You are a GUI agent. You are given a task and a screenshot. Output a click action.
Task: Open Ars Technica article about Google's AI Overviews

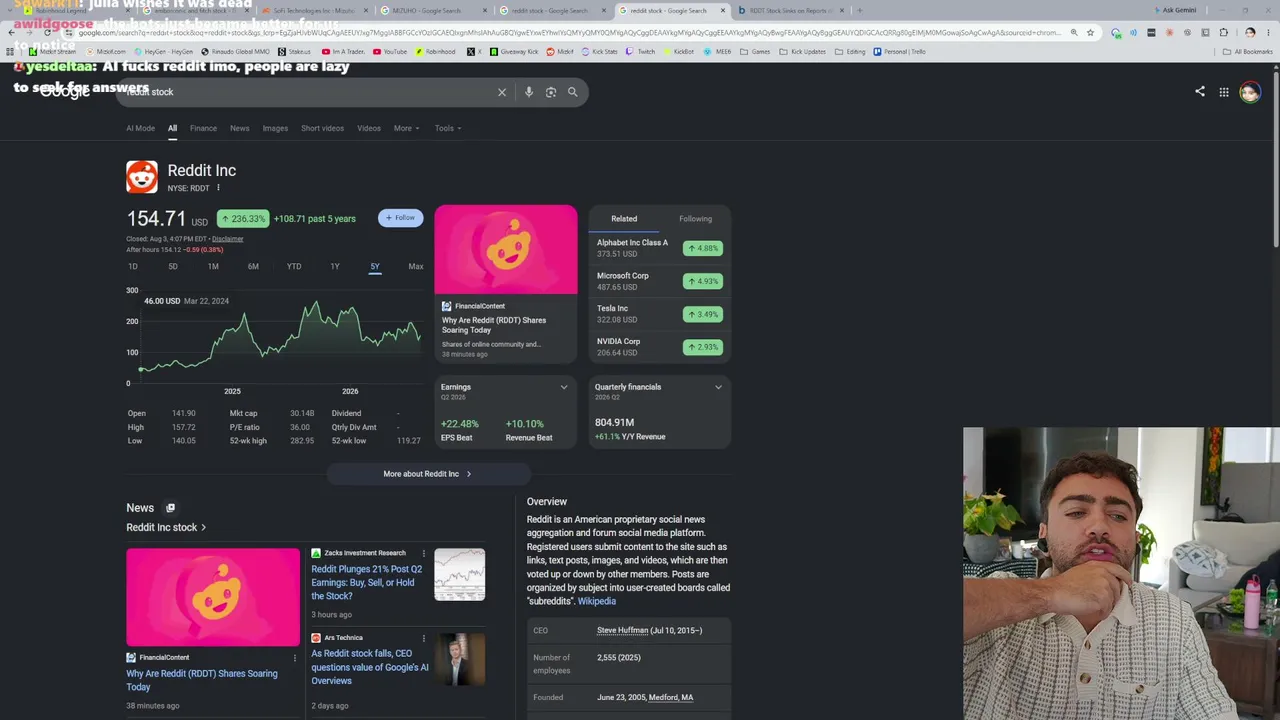click(370, 667)
